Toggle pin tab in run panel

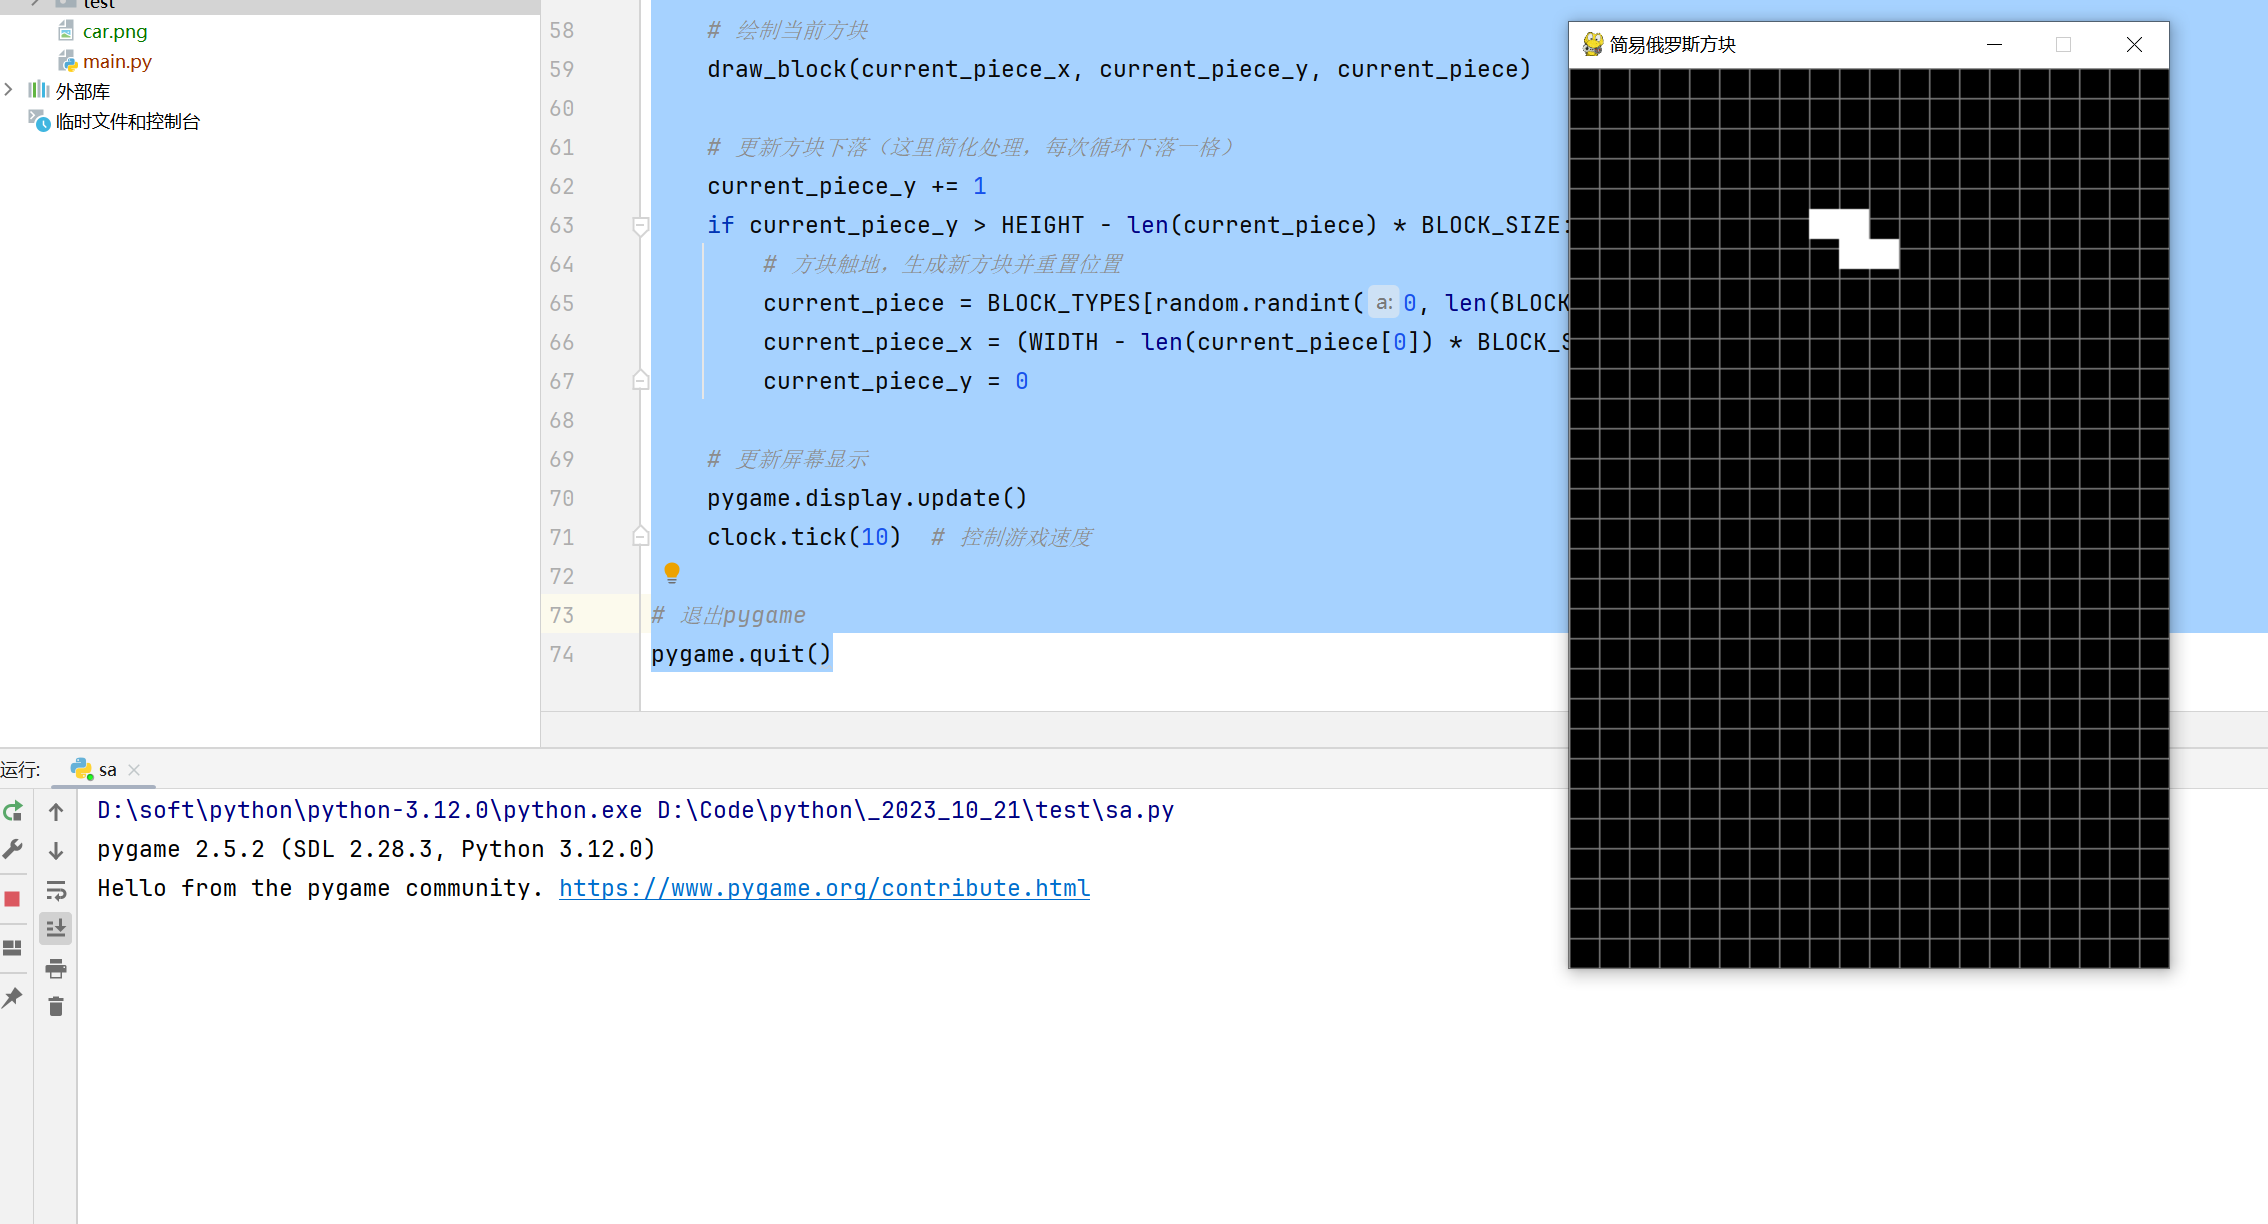coord(13,997)
